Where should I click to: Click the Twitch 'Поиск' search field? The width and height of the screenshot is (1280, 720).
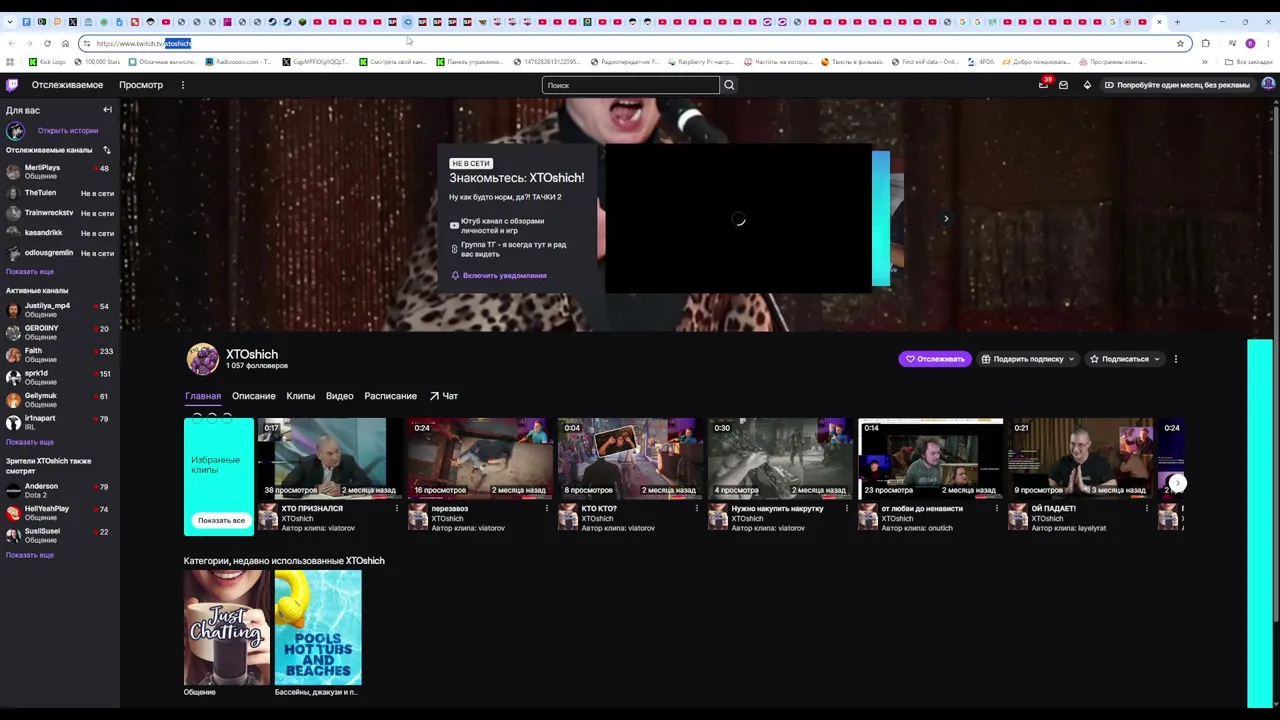coord(631,85)
